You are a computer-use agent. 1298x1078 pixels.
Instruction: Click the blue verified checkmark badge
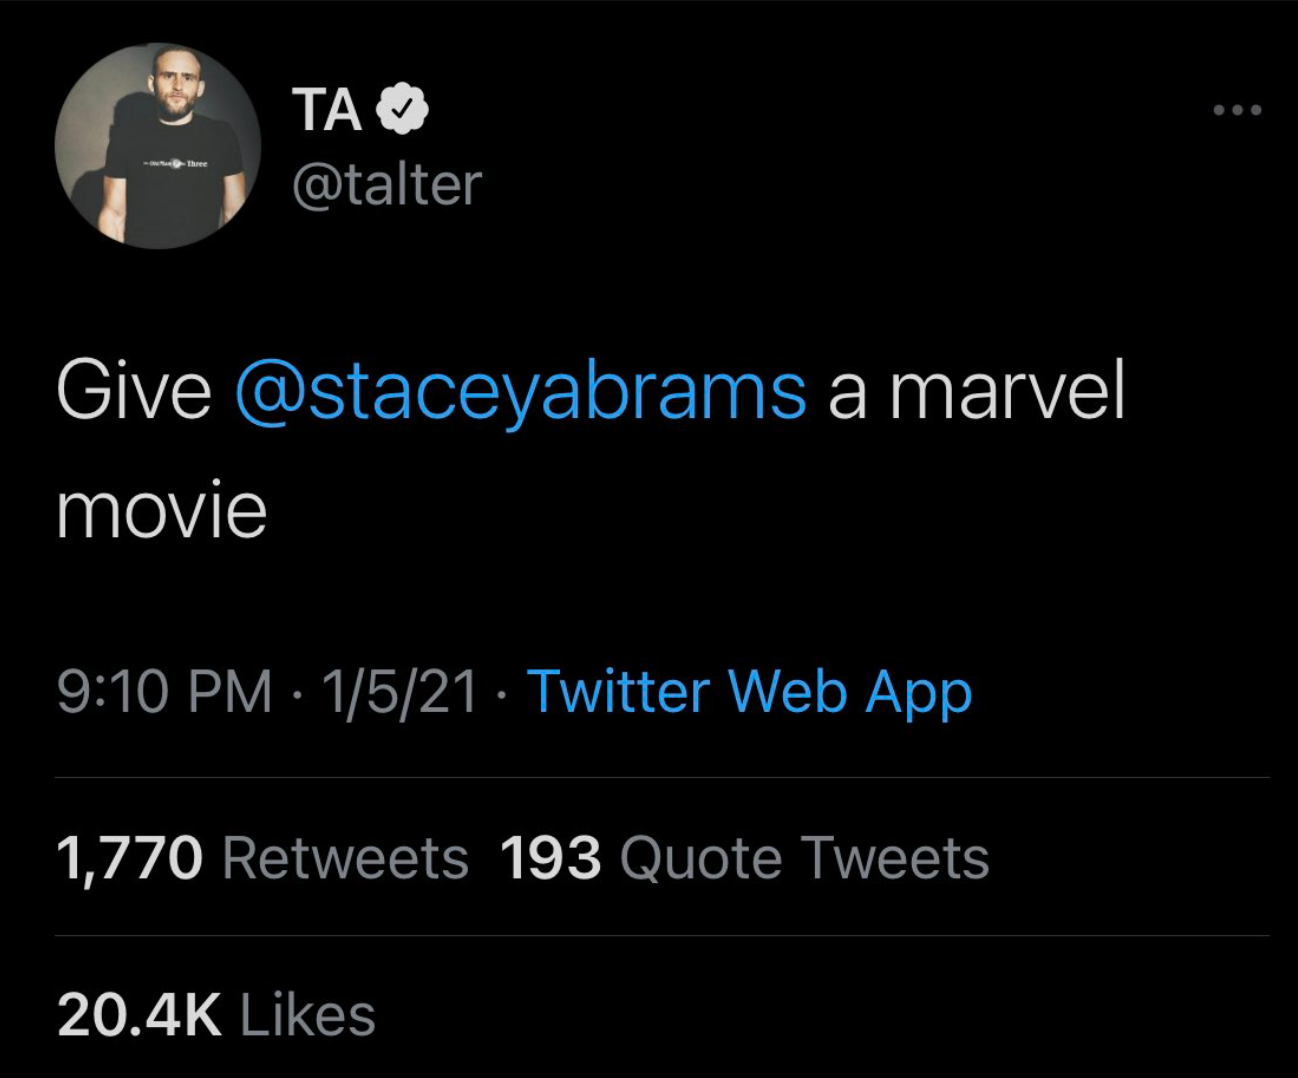coord(402,109)
